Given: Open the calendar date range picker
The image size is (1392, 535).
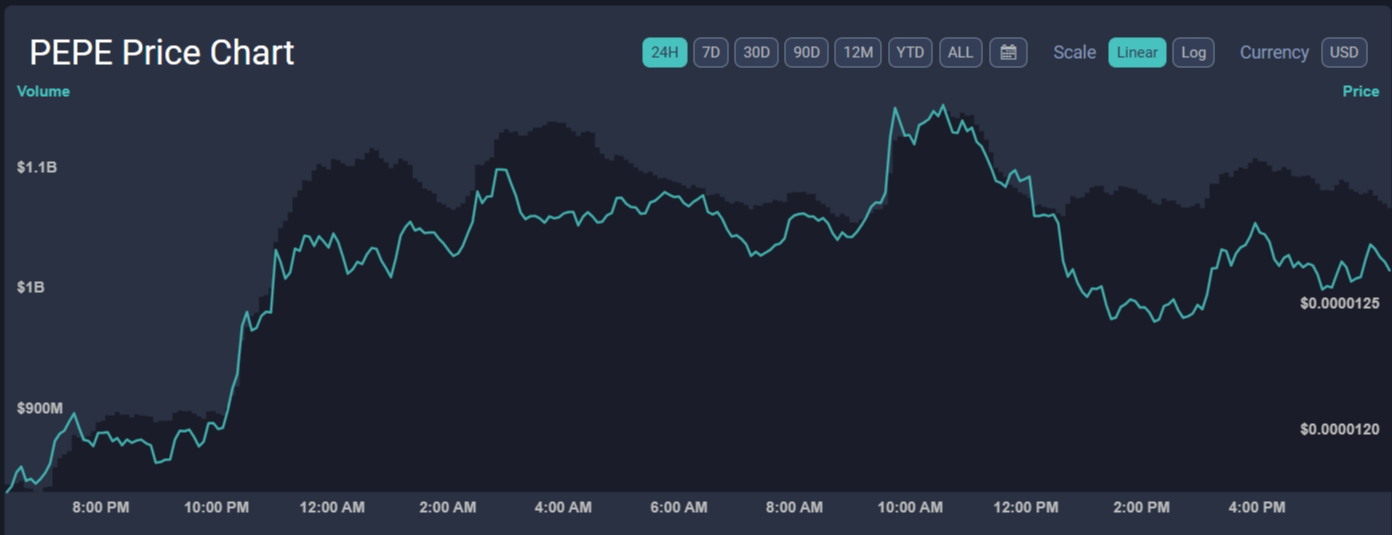Looking at the screenshot, I should pyautogui.click(x=1008, y=53).
